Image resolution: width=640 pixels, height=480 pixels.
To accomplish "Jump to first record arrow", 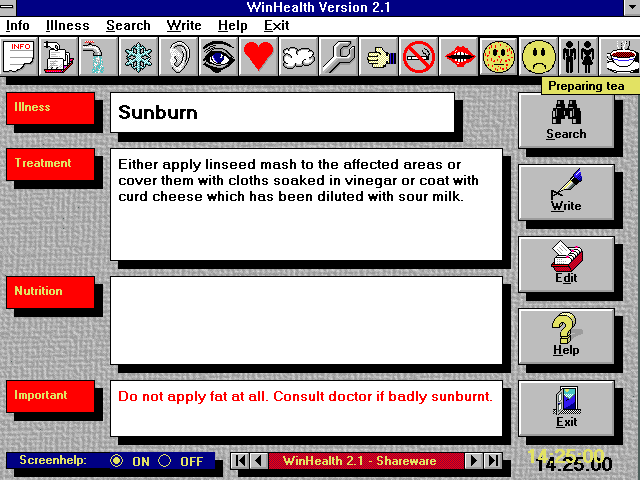I will 241,461.
